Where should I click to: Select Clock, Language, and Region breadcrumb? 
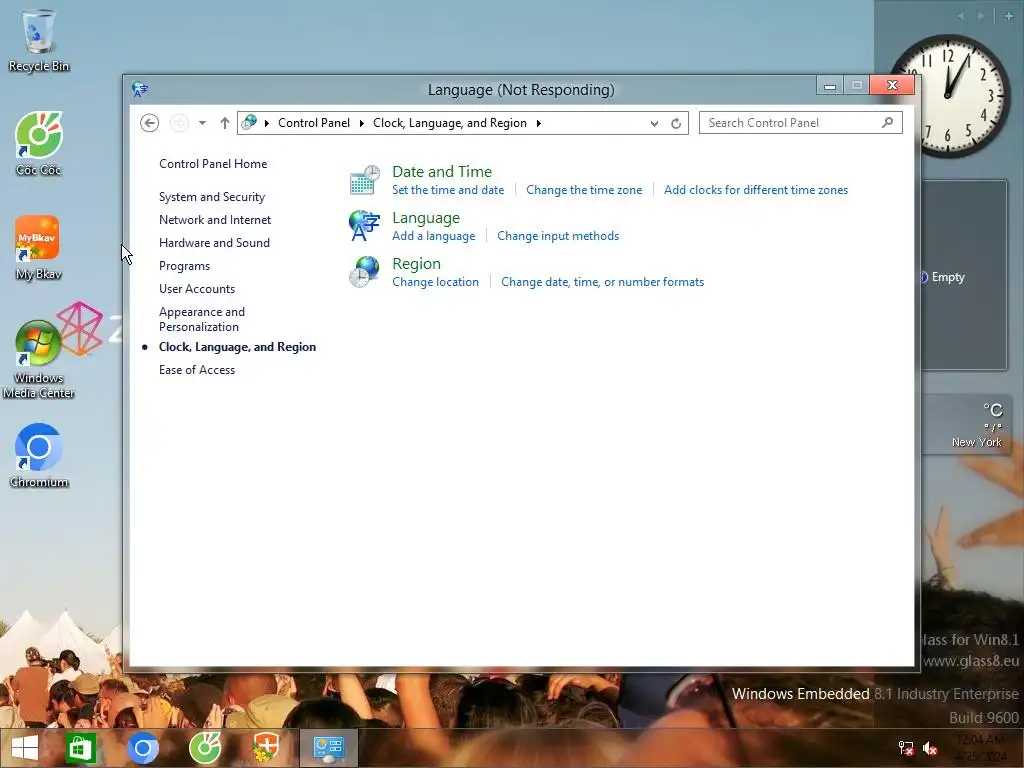coord(449,123)
